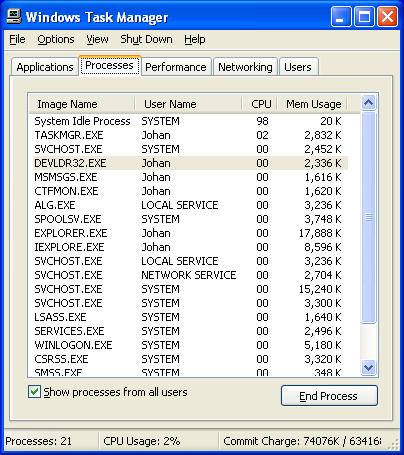Select the EXPLORER.EXE process

(x=190, y=233)
